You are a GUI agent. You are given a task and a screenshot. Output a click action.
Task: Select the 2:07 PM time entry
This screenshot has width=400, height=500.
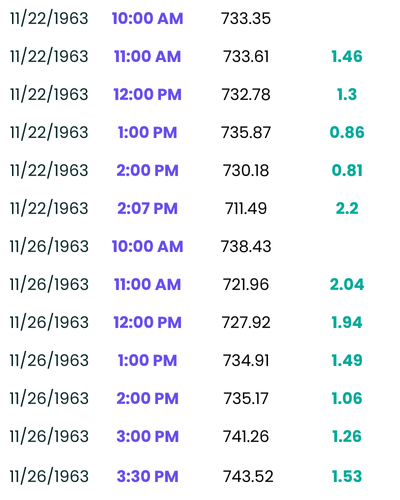click(147, 208)
